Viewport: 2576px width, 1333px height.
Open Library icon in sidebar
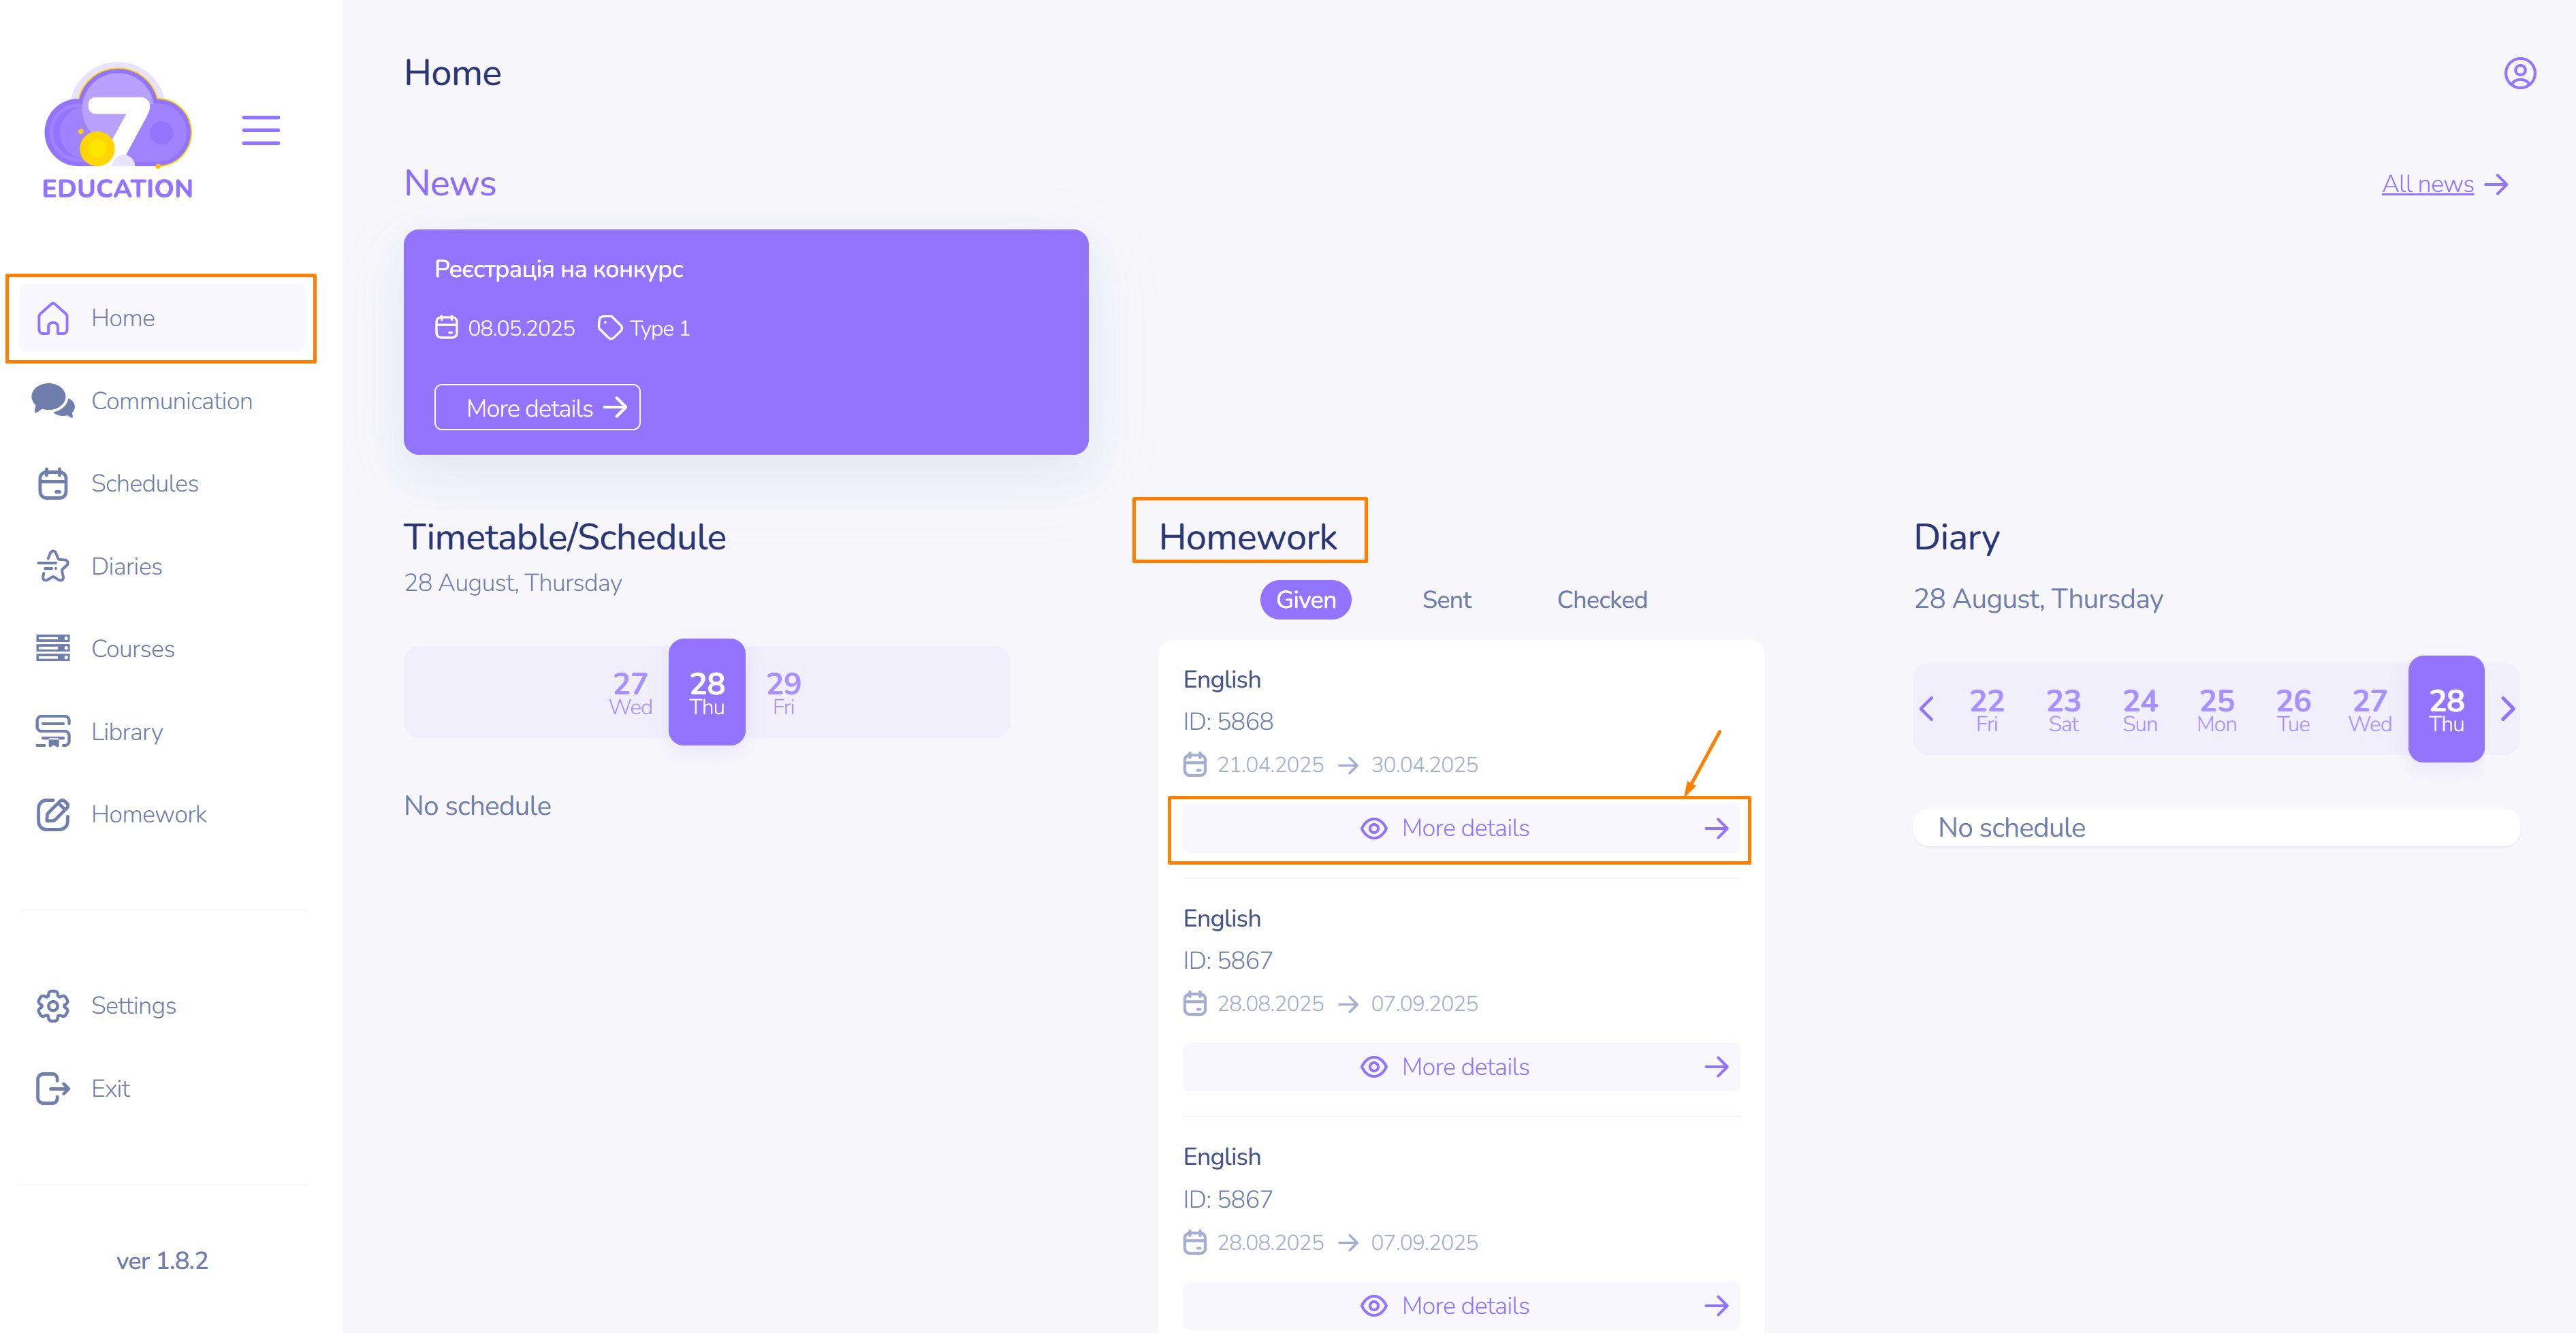click(52, 732)
